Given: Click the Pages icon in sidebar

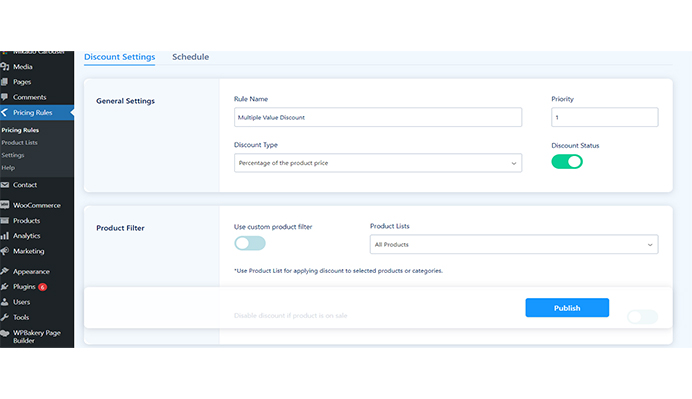Looking at the screenshot, I should pyautogui.click(x=4, y=82).
